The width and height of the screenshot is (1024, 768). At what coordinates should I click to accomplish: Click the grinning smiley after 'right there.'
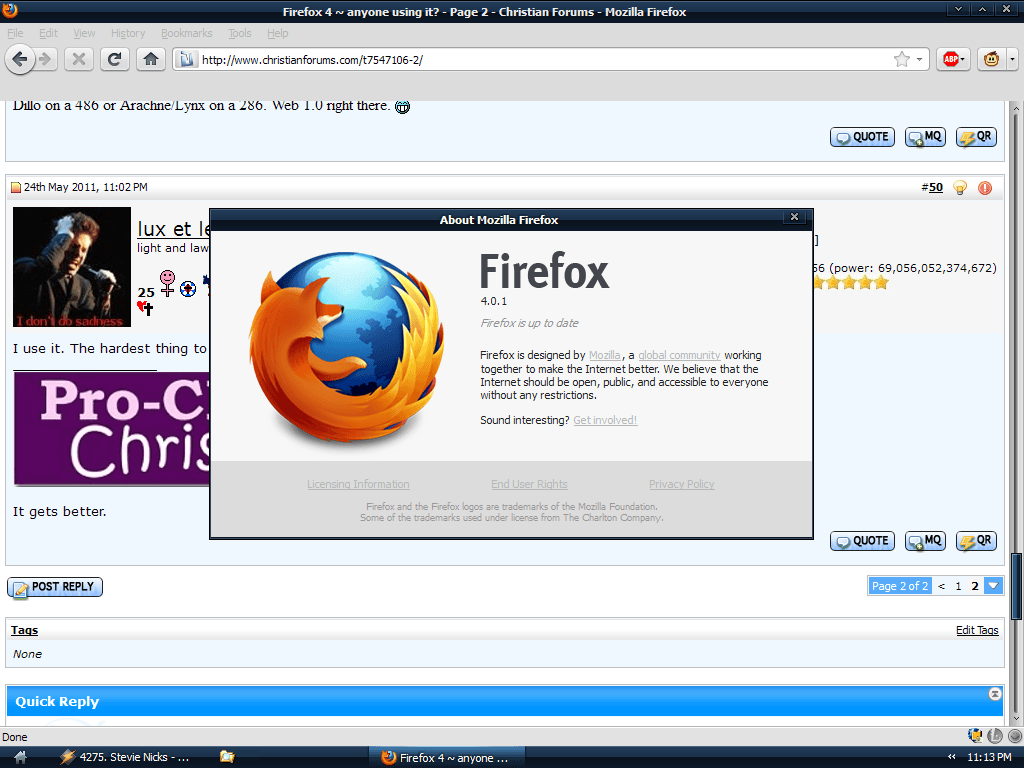tap(402, 107)
